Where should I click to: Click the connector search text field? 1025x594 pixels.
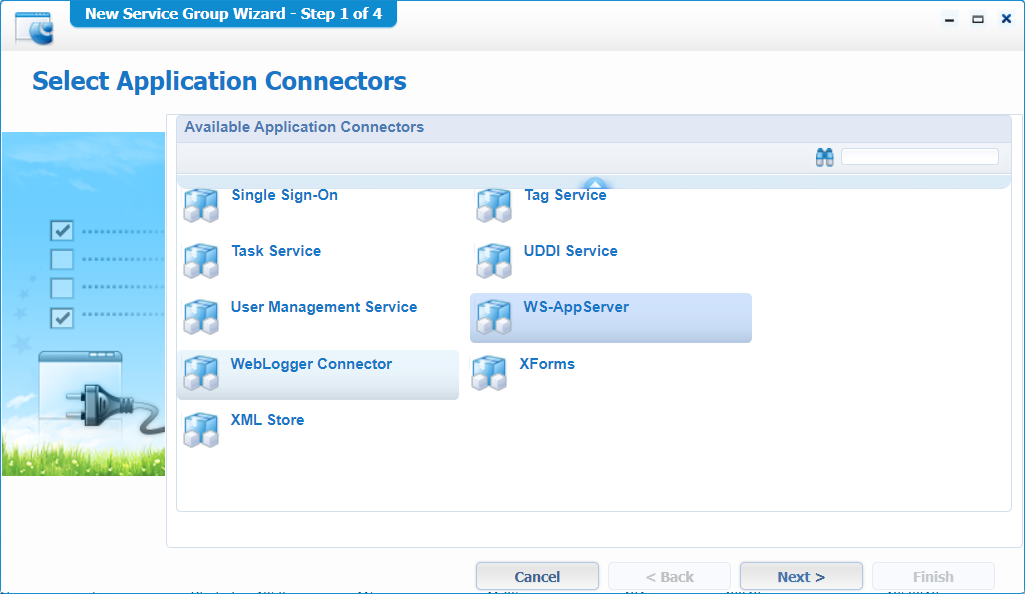tap(919, 157)
